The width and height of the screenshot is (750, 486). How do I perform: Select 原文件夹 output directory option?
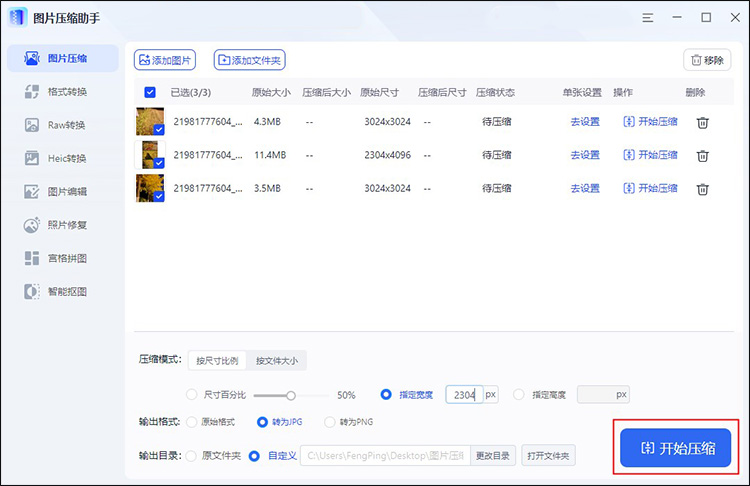click(x=191, y=456)
